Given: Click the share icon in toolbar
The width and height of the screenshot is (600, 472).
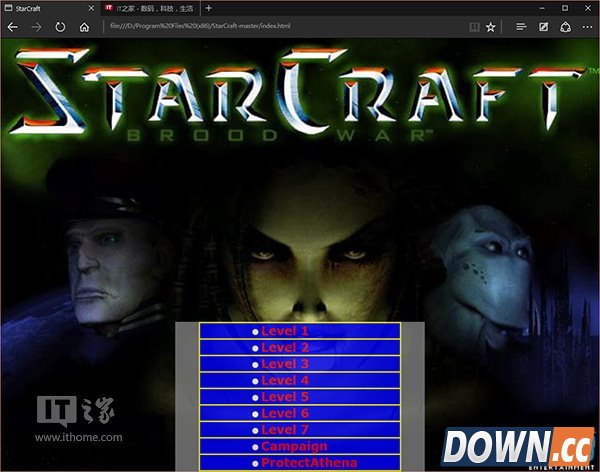Looking at the screenshot, I should (x=565, y=27).
